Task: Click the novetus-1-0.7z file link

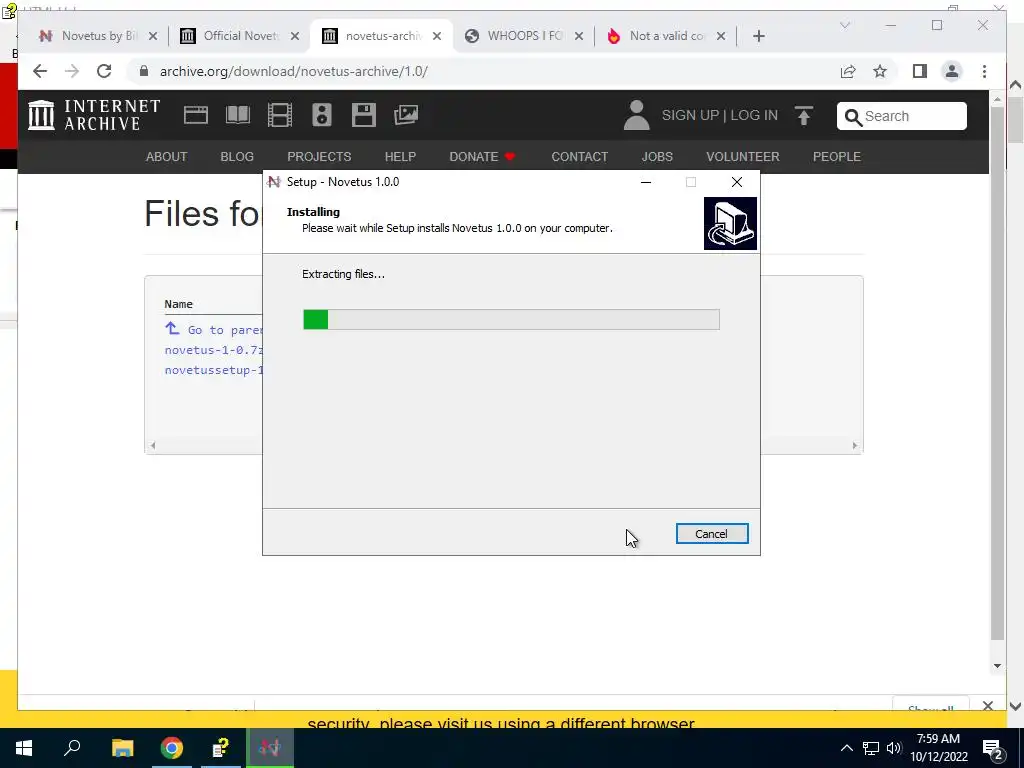Action: coord(214,350)
